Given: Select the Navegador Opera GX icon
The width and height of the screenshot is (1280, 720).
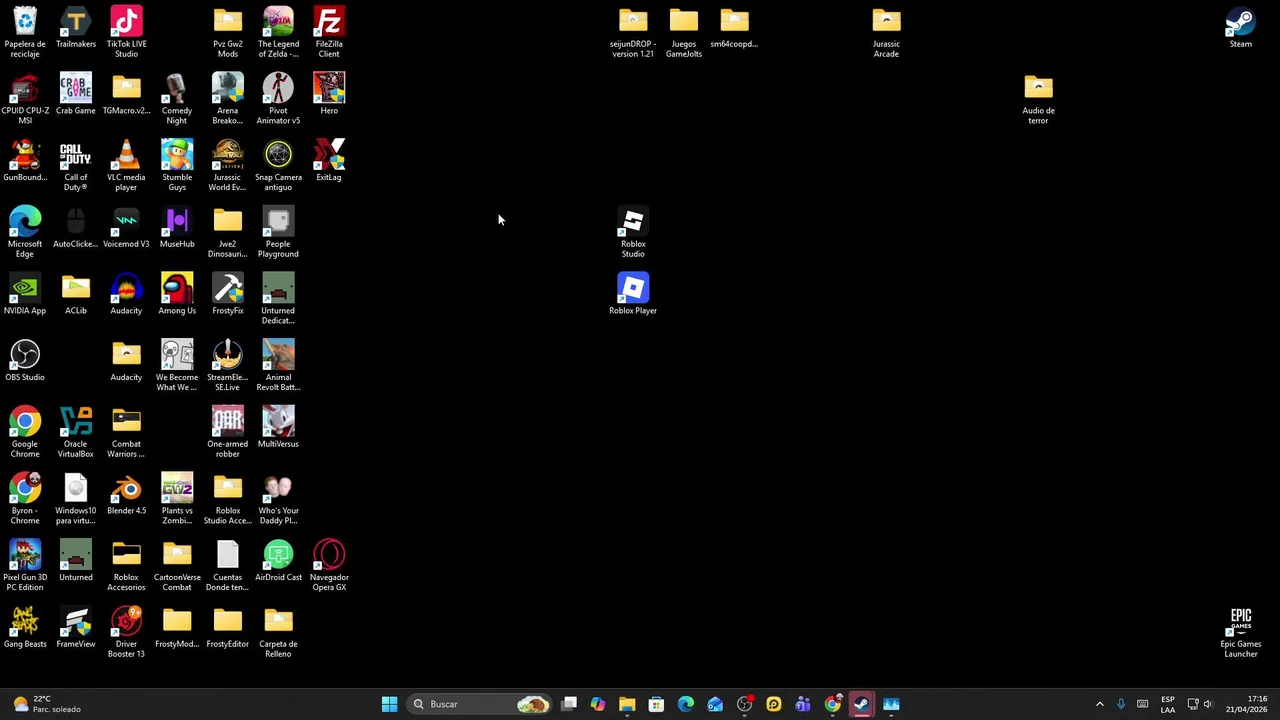Looking at the screenshot, I should [329, 566].
